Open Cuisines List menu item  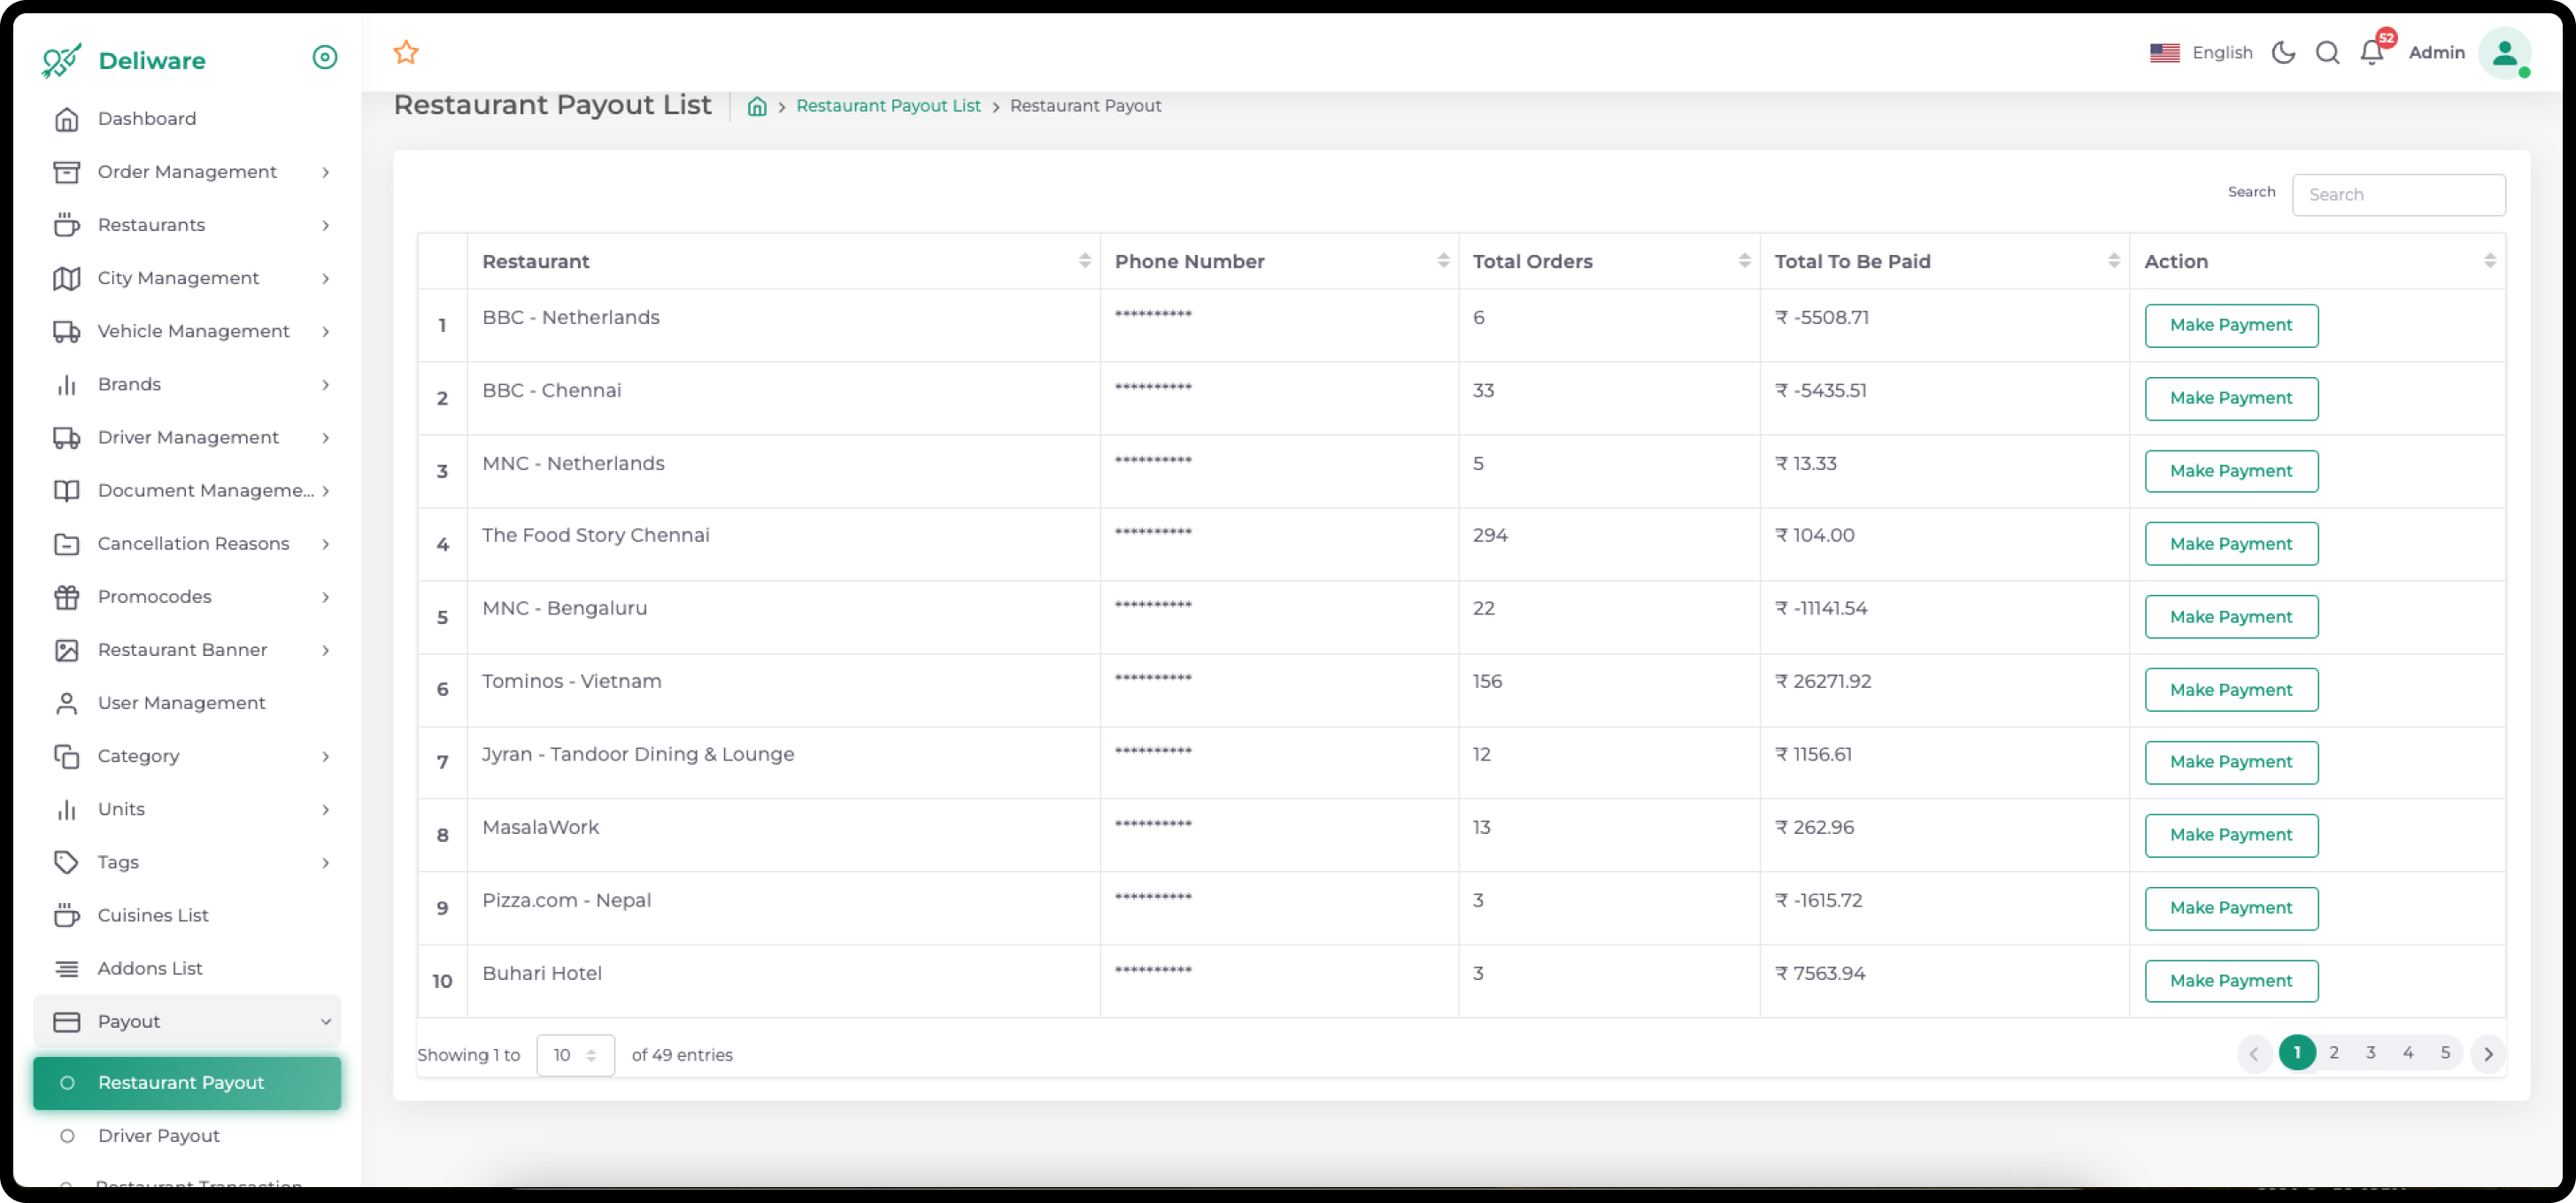pyautogui.click(x=187, y=915)
